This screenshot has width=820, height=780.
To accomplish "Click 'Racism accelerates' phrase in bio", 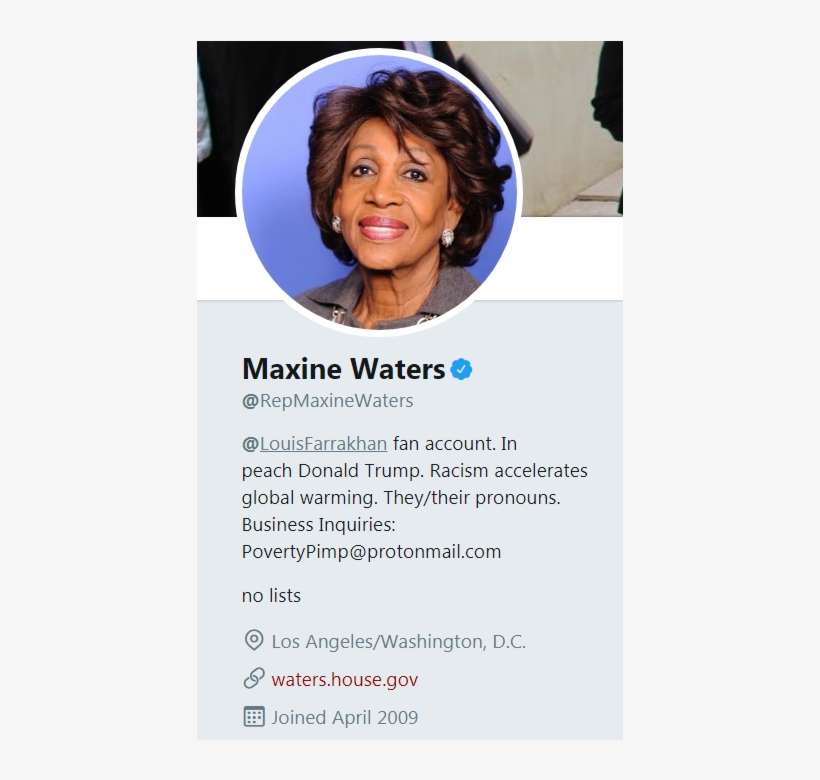I will pos(509,471).
